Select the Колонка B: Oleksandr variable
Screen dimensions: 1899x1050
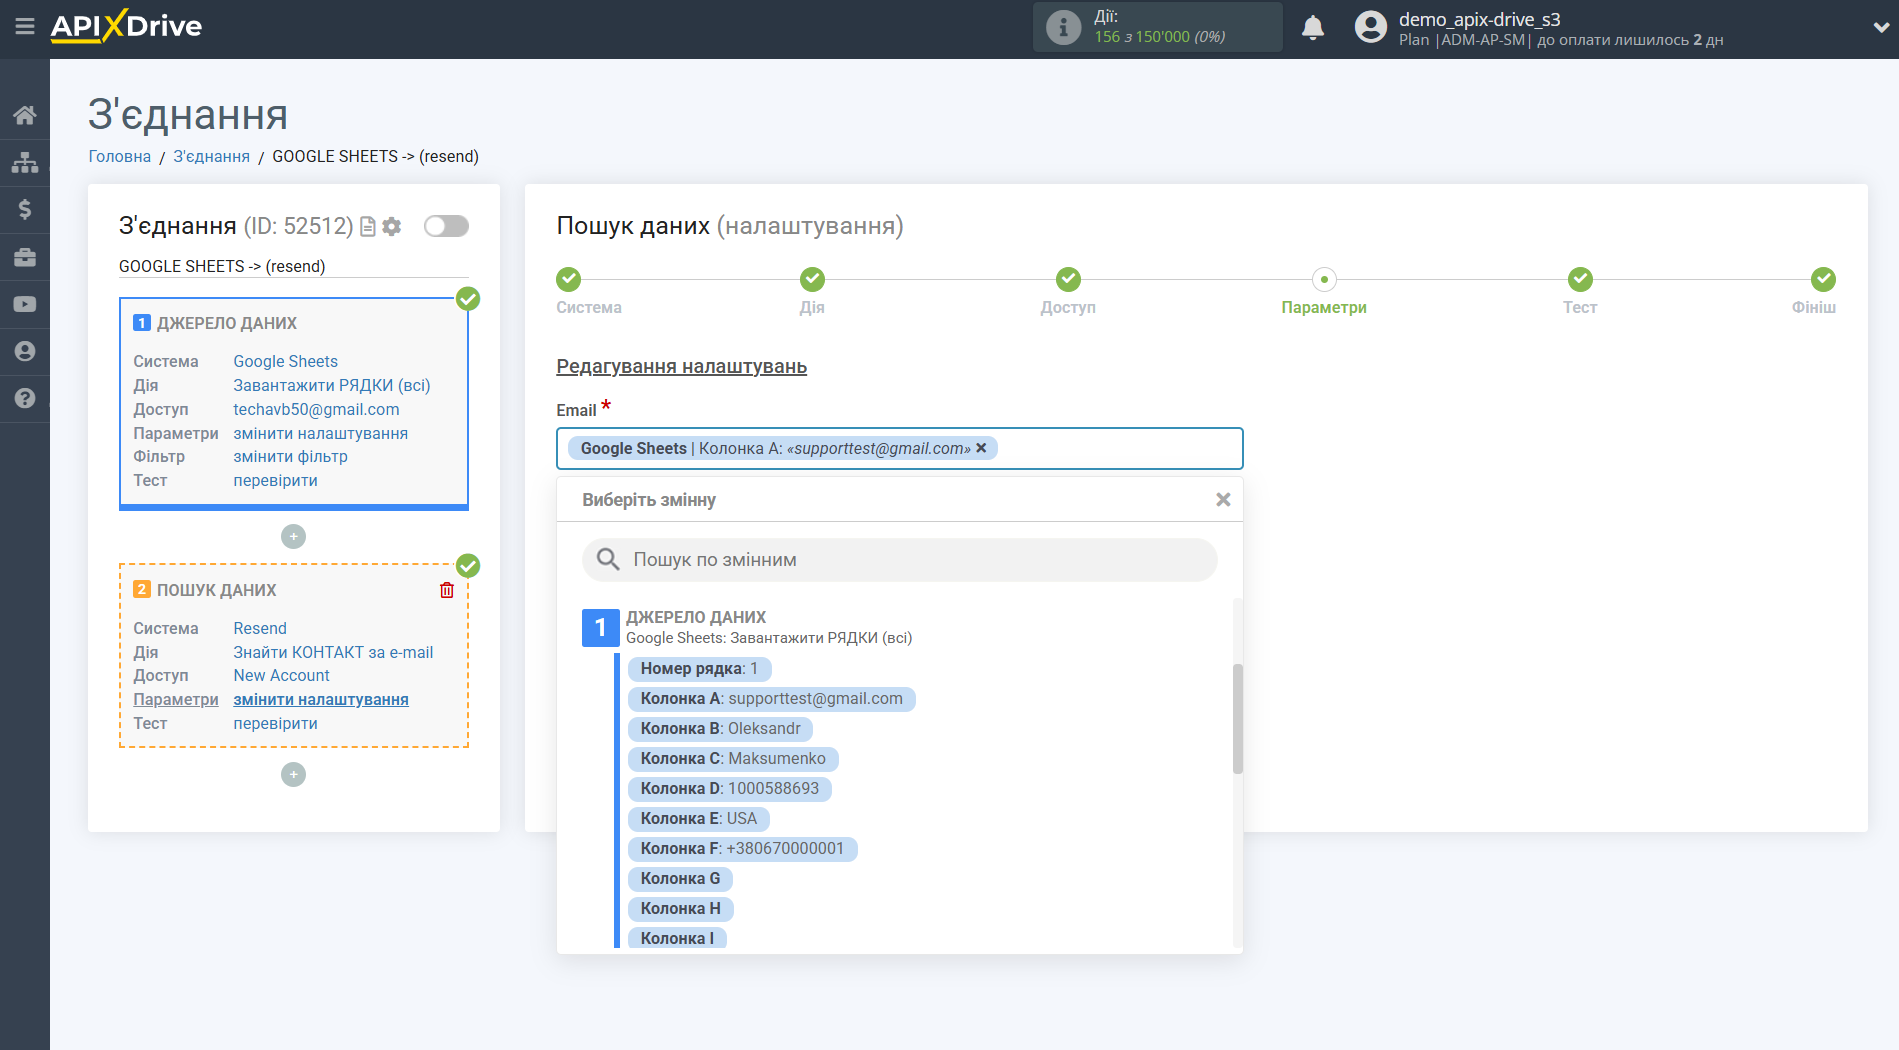[x=719, y=729]
